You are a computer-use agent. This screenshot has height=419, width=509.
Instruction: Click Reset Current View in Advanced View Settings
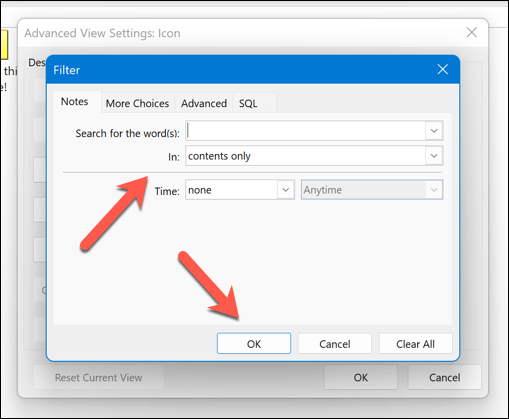(x=99, y=377)
